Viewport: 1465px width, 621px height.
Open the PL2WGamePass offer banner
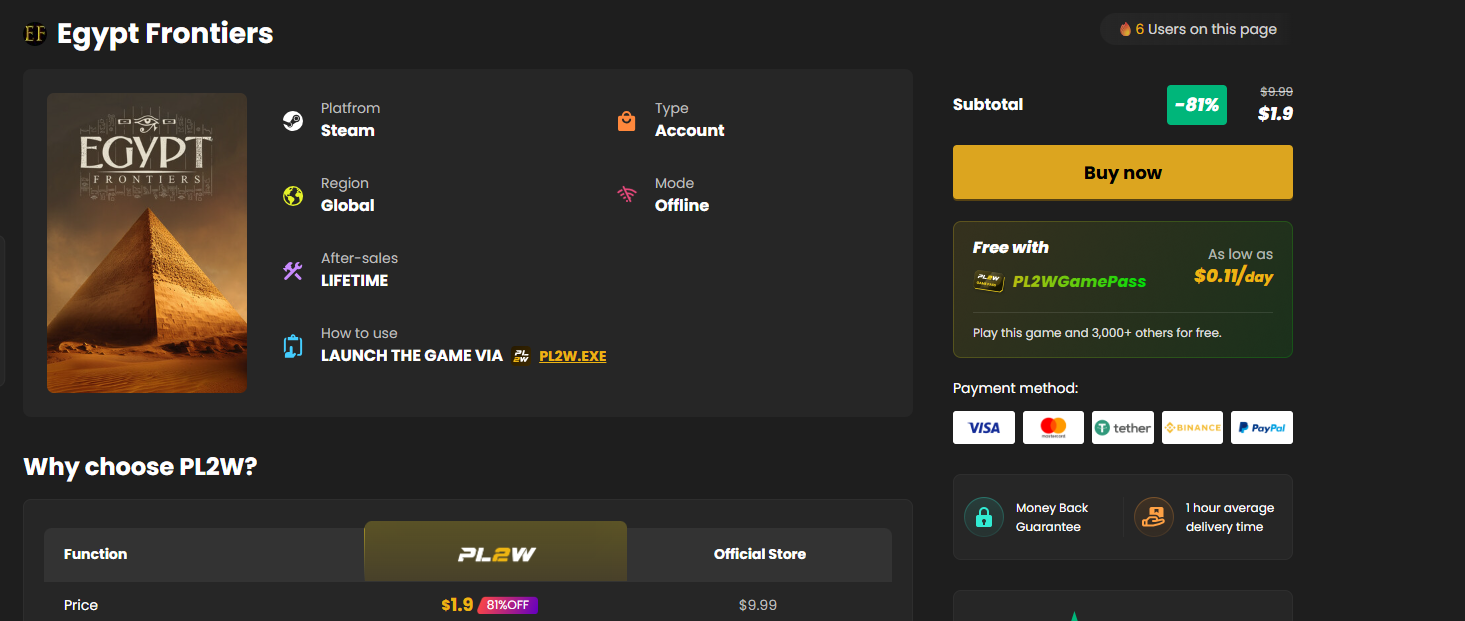click(1122, 289)
